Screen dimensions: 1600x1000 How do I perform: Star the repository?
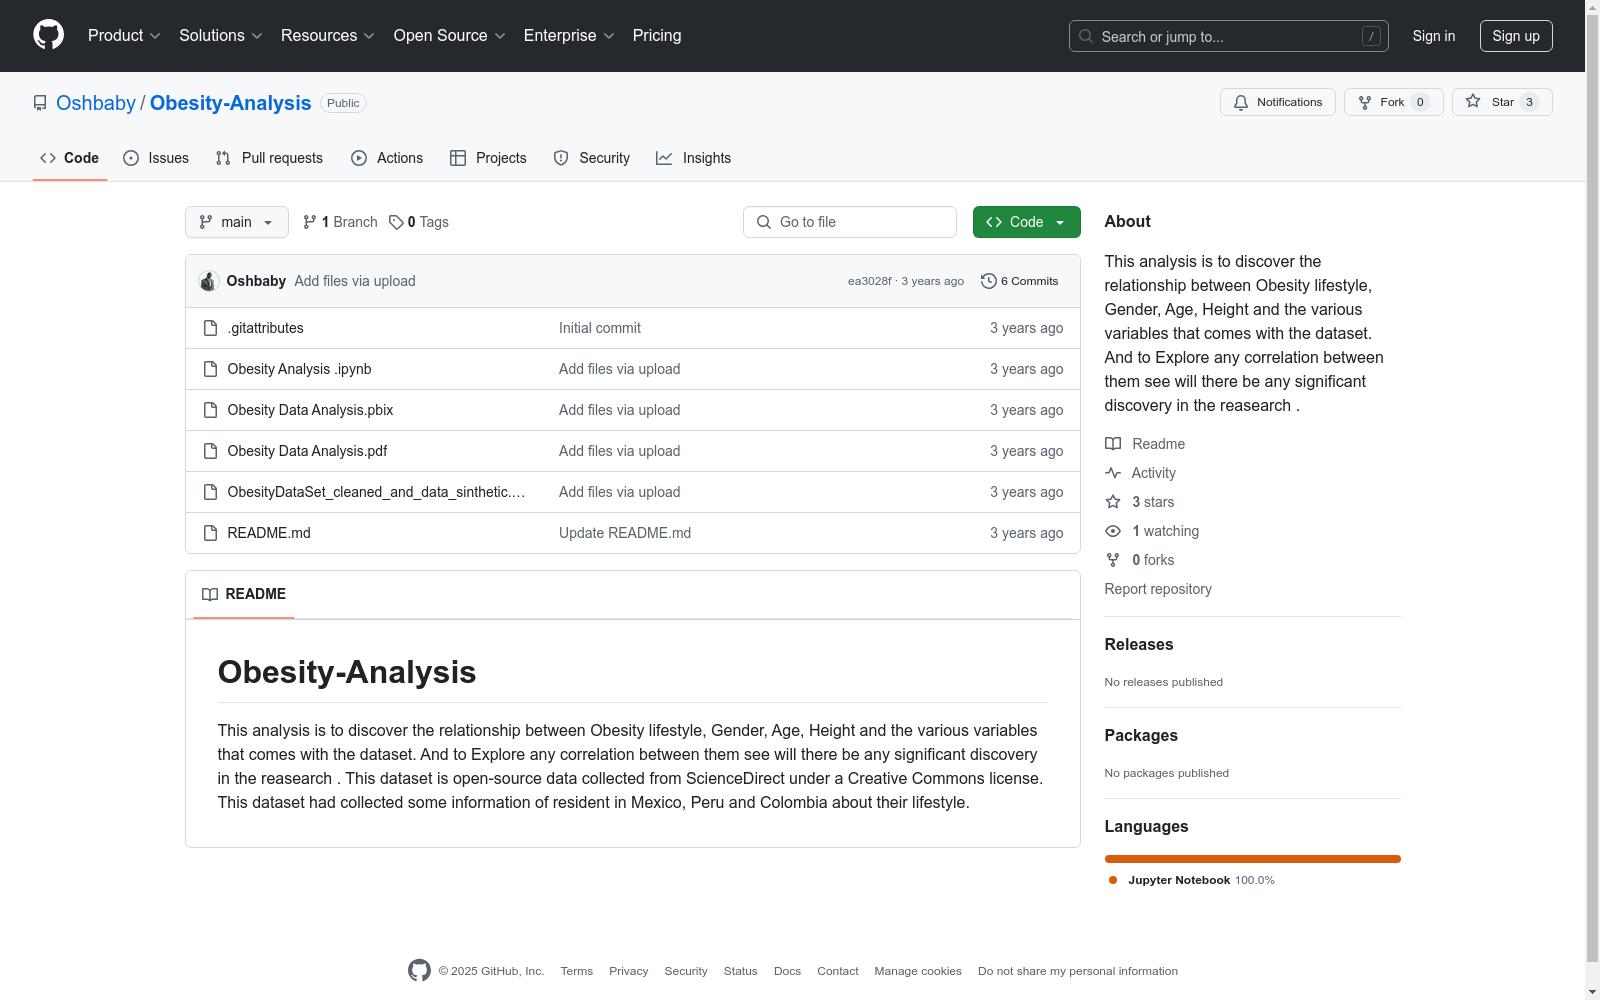pyautogui.click(x=1501, y=102)
